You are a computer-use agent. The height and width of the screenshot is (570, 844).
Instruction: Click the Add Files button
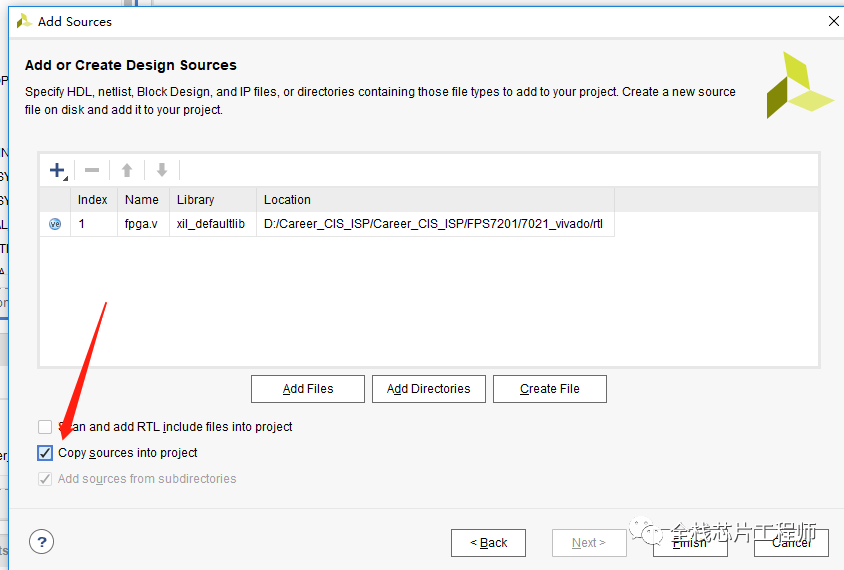tap(308, 389)
